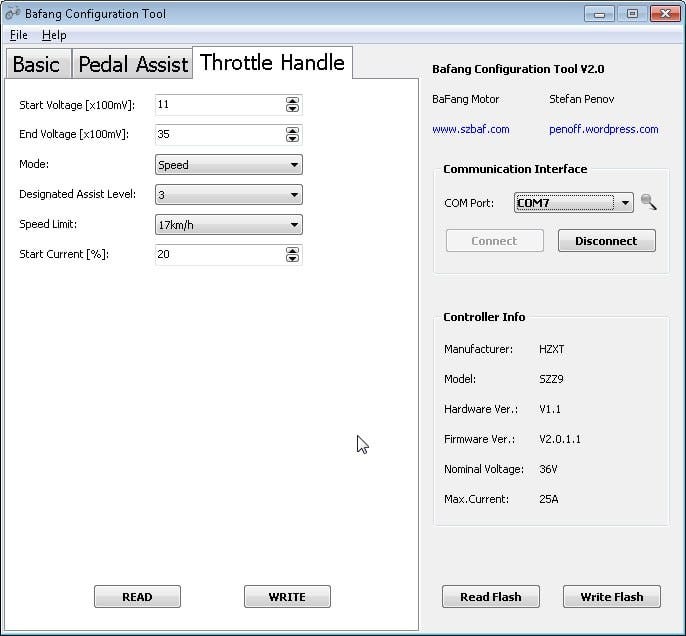Increase Start Current with up arrow
This screenshot has width=686, height=636.
(x=292, y=250)
